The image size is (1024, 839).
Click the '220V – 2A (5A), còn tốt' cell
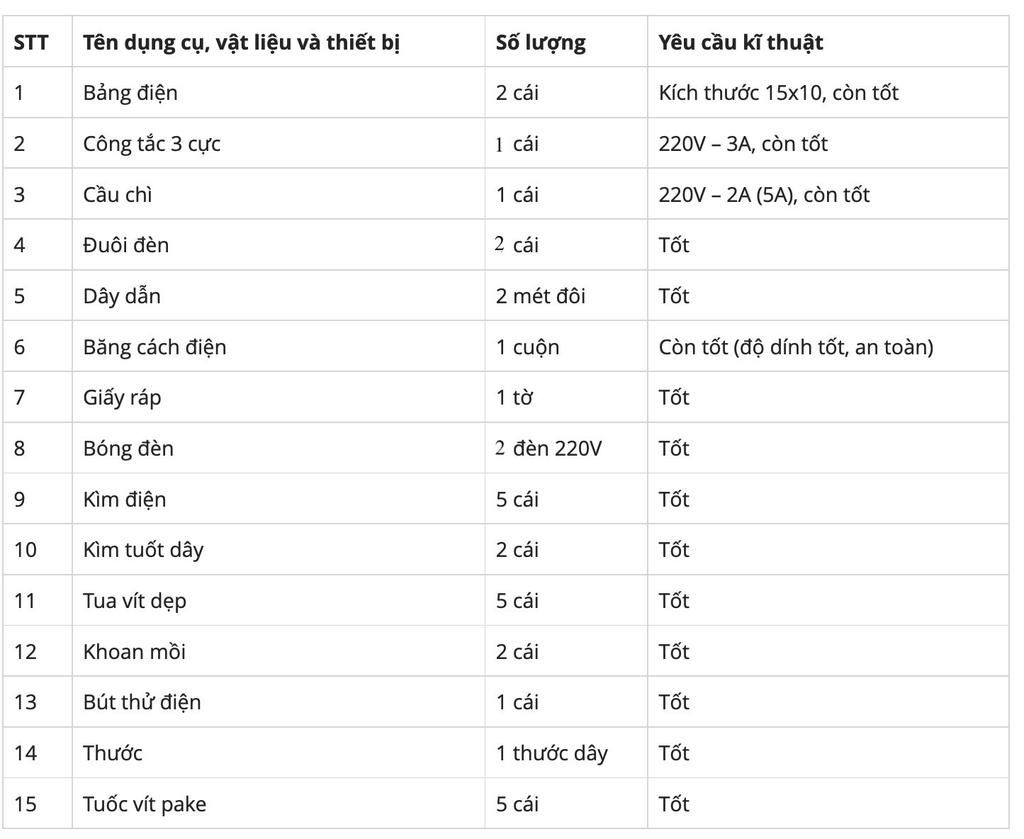[764, 195]
